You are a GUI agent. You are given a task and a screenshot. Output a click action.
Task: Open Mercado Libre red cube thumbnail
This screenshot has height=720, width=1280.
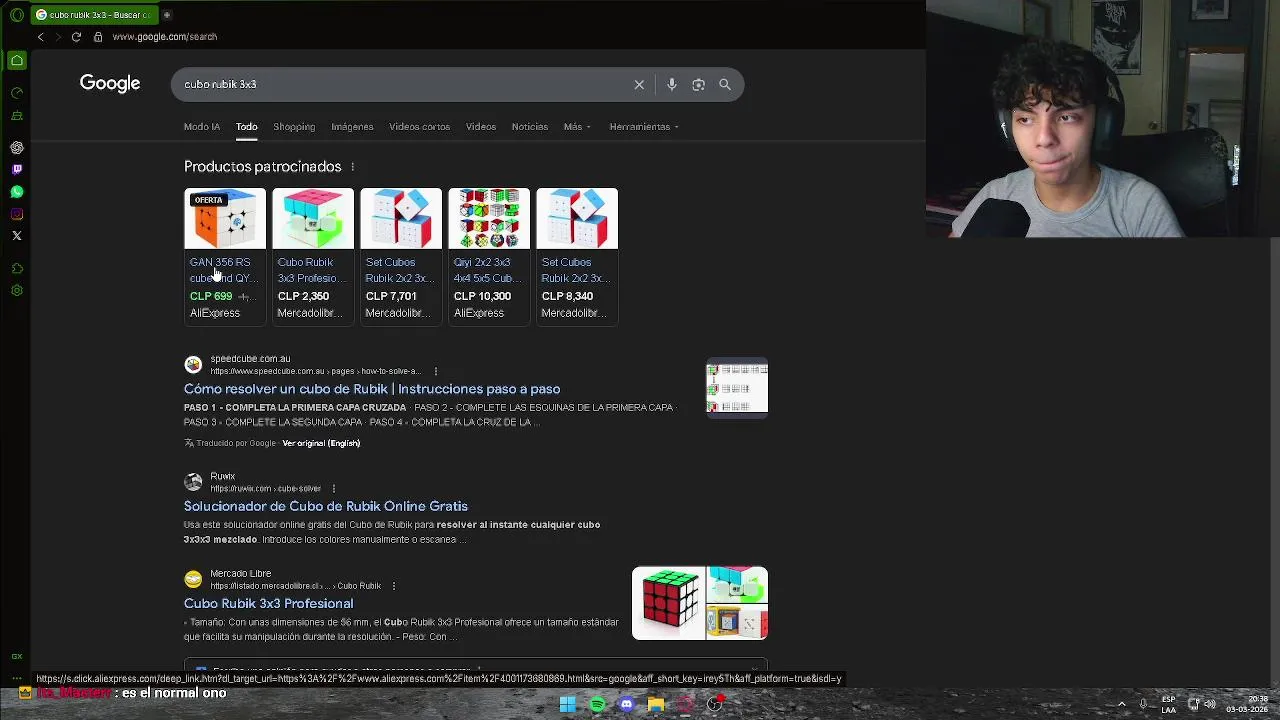tap(669, 603)
